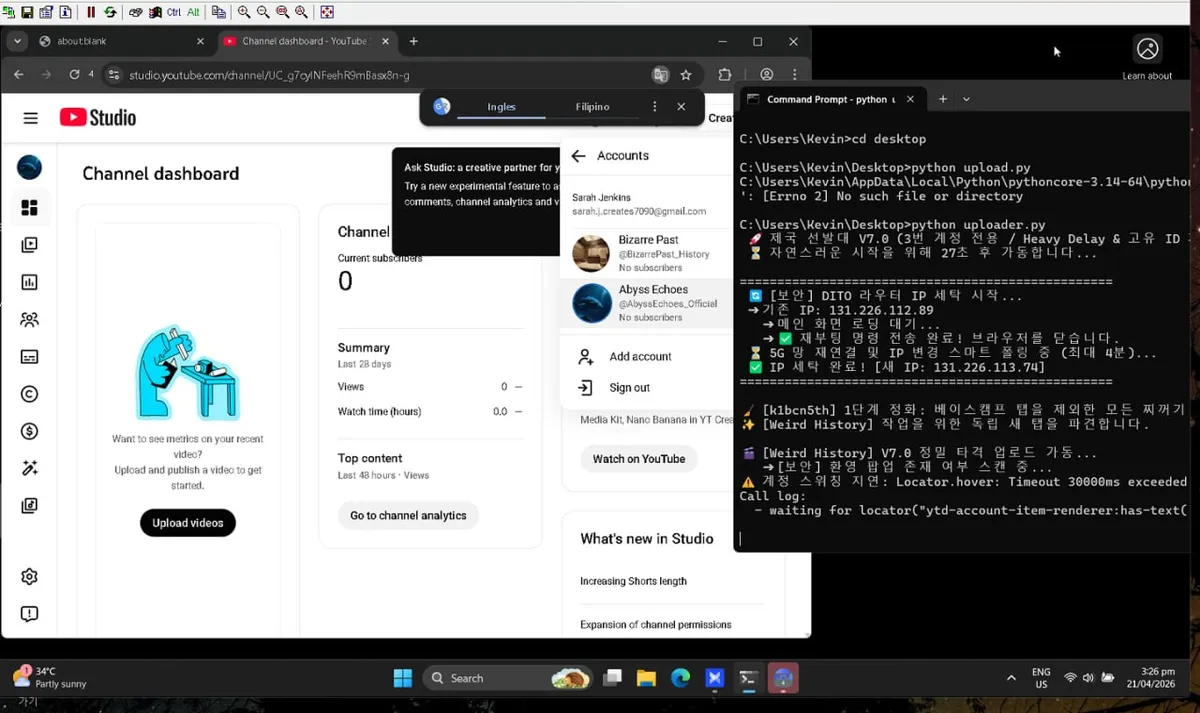
Task: Choose the Abyss Echoes account
Action: click(x=646, y=303)
